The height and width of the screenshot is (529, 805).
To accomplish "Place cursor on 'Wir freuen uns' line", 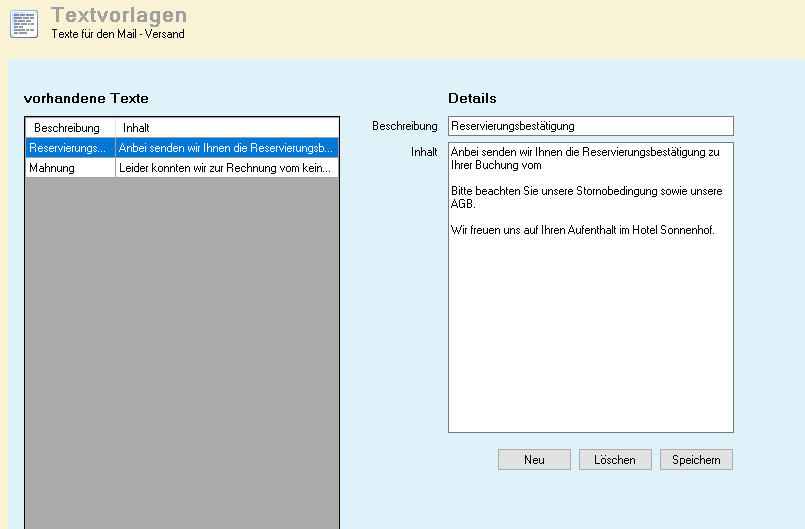I will [582, 231].
